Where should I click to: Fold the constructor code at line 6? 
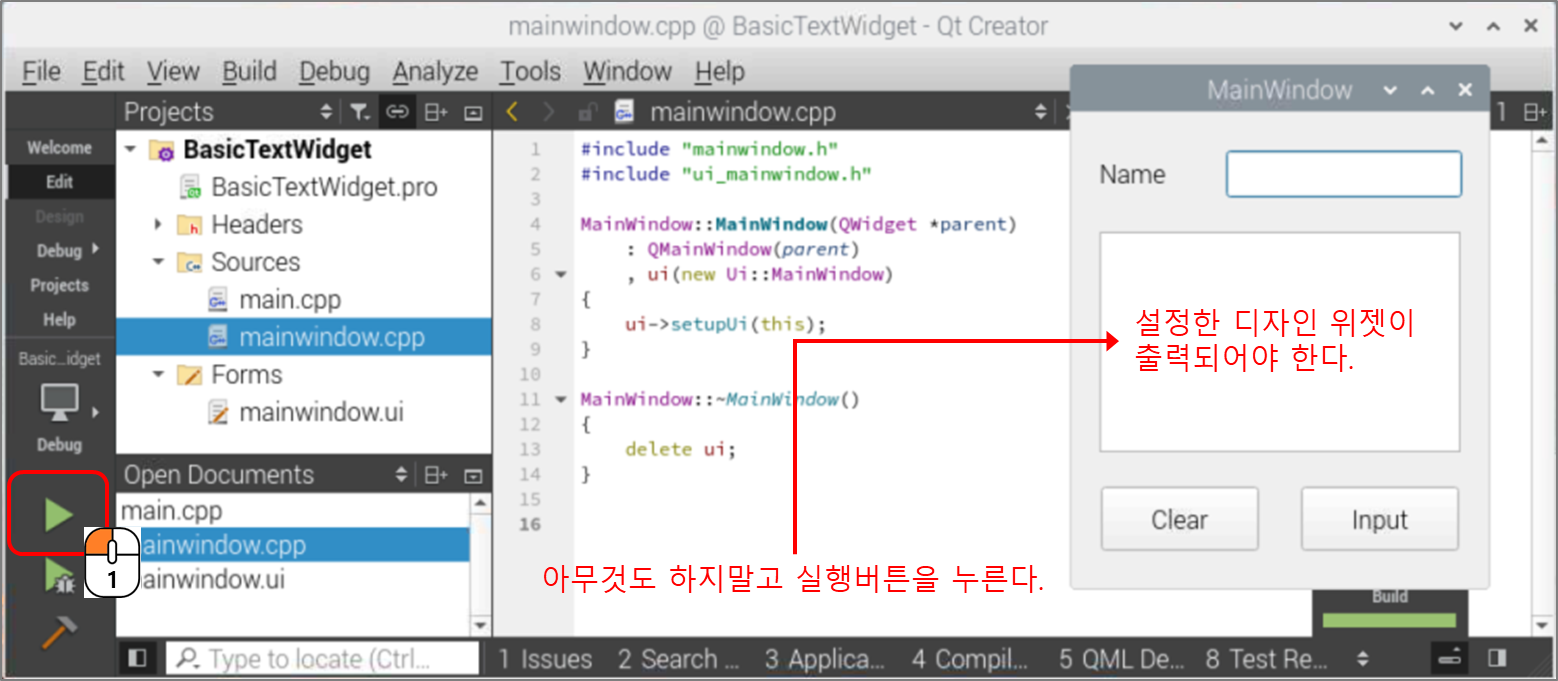[x=560, y=274]
